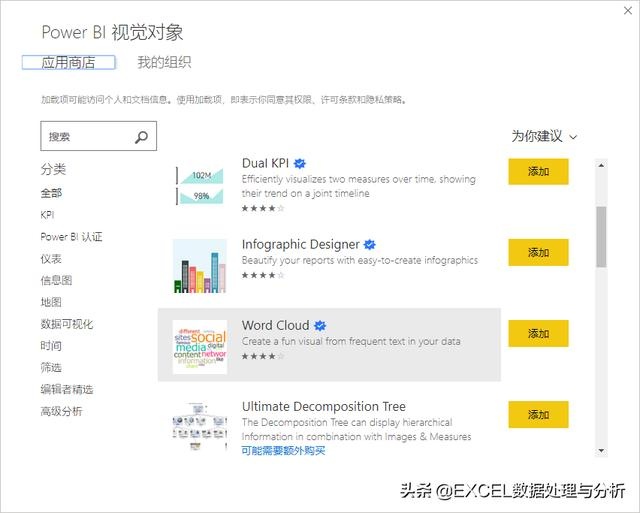Select the 全部 category

click(51, 193)
